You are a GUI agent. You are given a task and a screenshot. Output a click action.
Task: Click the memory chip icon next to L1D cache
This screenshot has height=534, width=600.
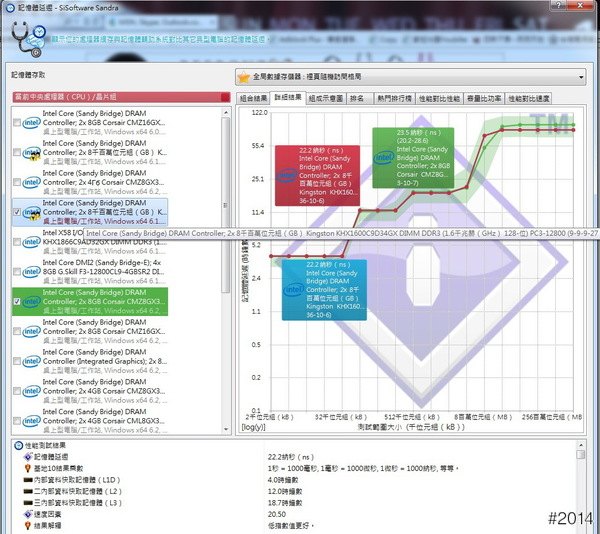[28, 480]
